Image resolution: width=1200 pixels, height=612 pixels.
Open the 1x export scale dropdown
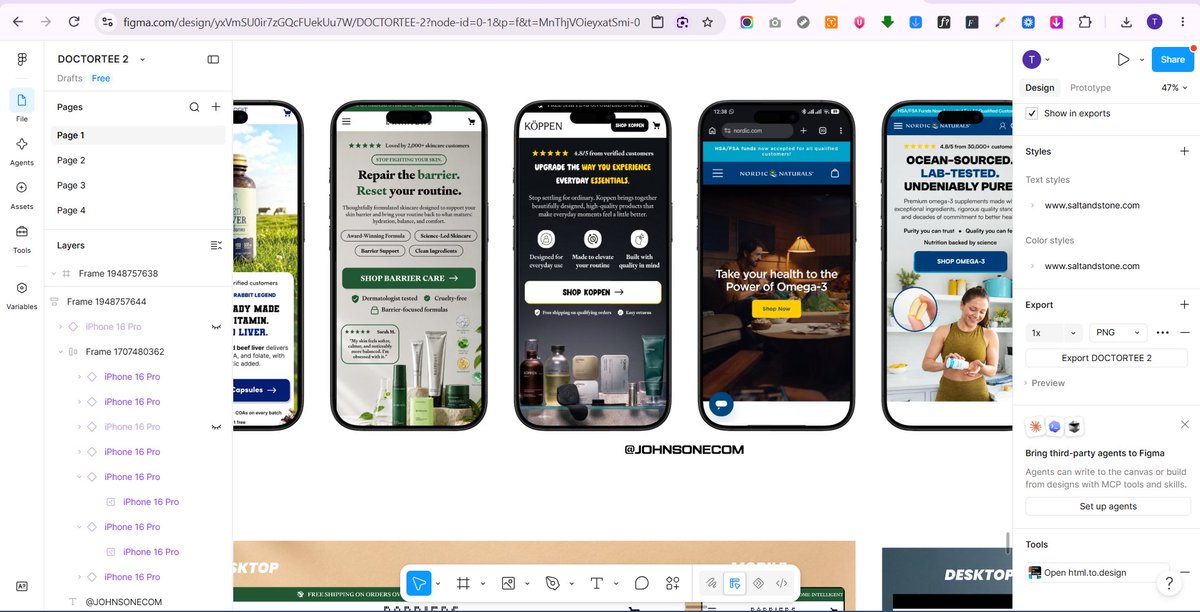pos(1055,332)
